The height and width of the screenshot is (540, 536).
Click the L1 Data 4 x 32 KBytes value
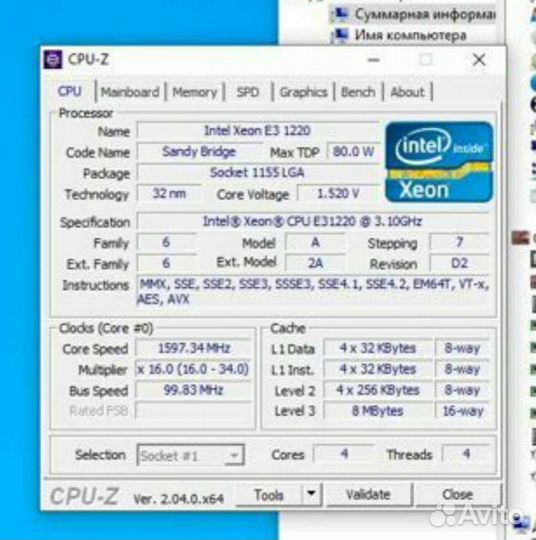tap(378, 348)
